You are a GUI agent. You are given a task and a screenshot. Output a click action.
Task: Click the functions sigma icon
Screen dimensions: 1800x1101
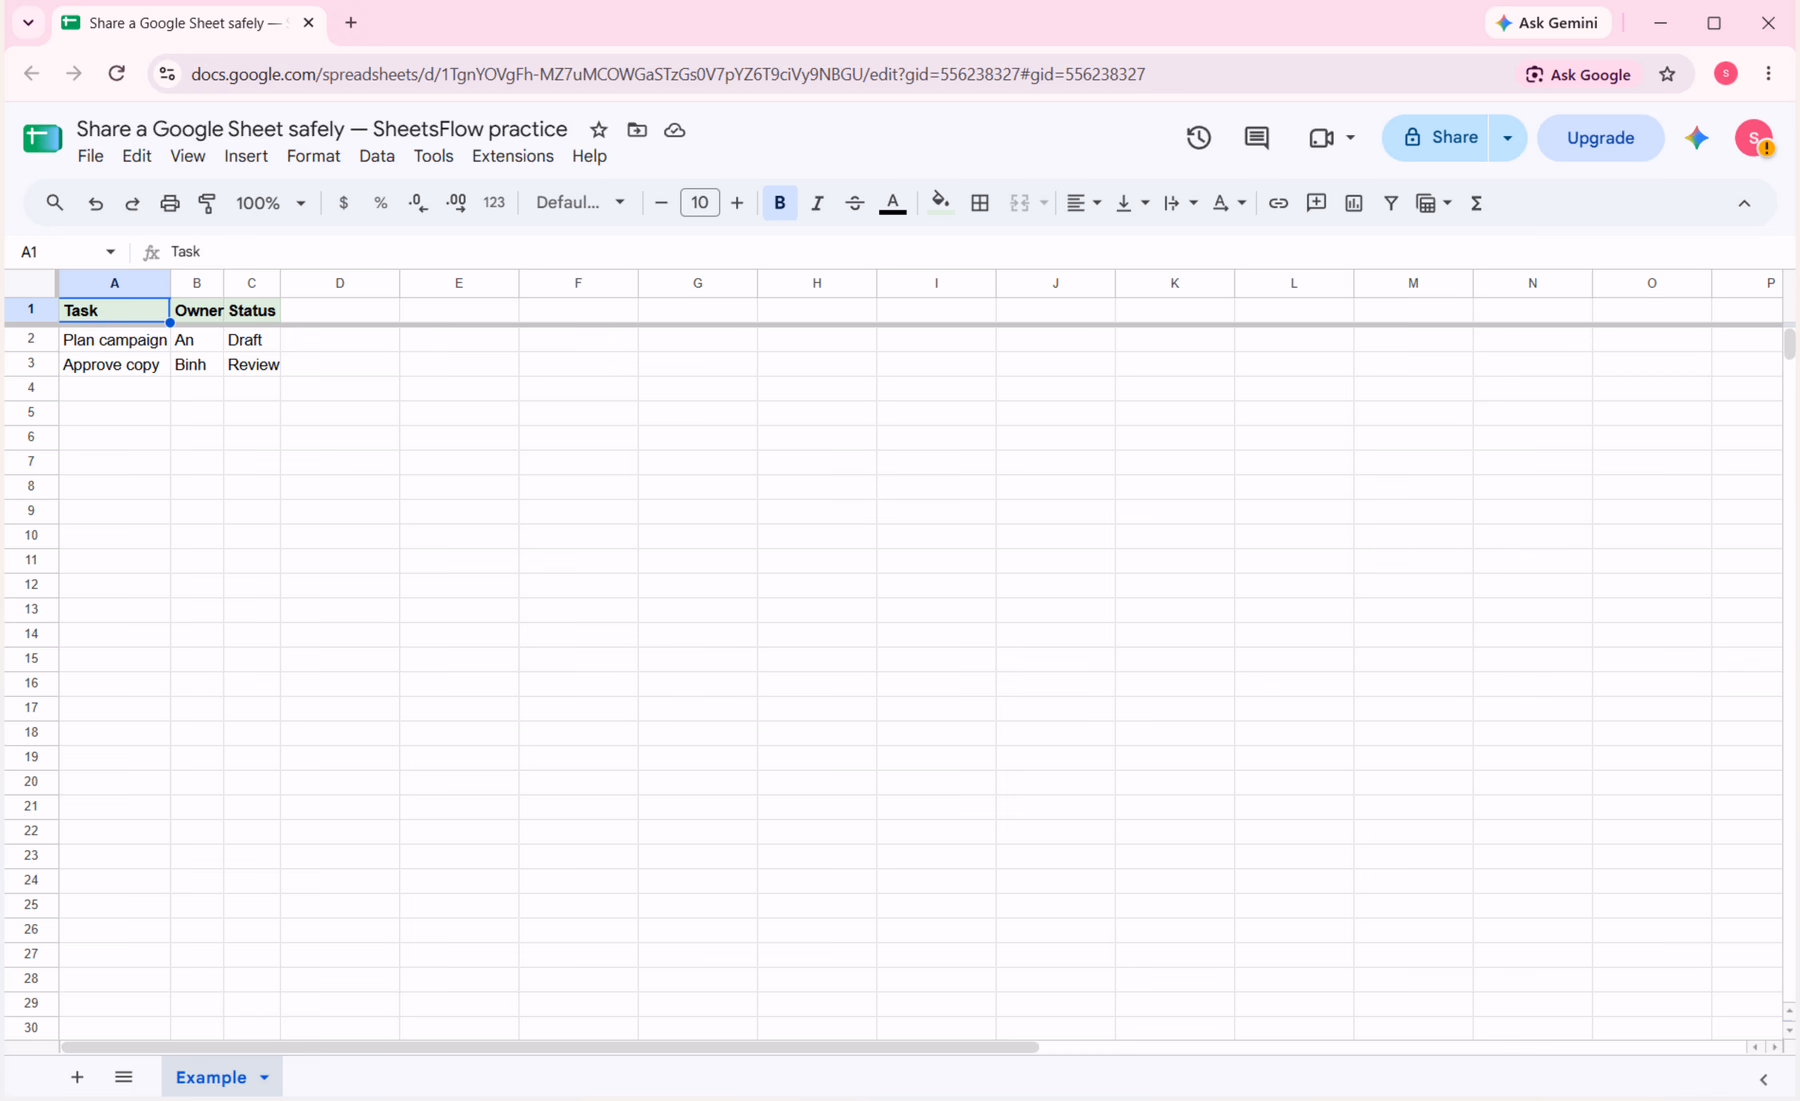[x=1476, y=203]
